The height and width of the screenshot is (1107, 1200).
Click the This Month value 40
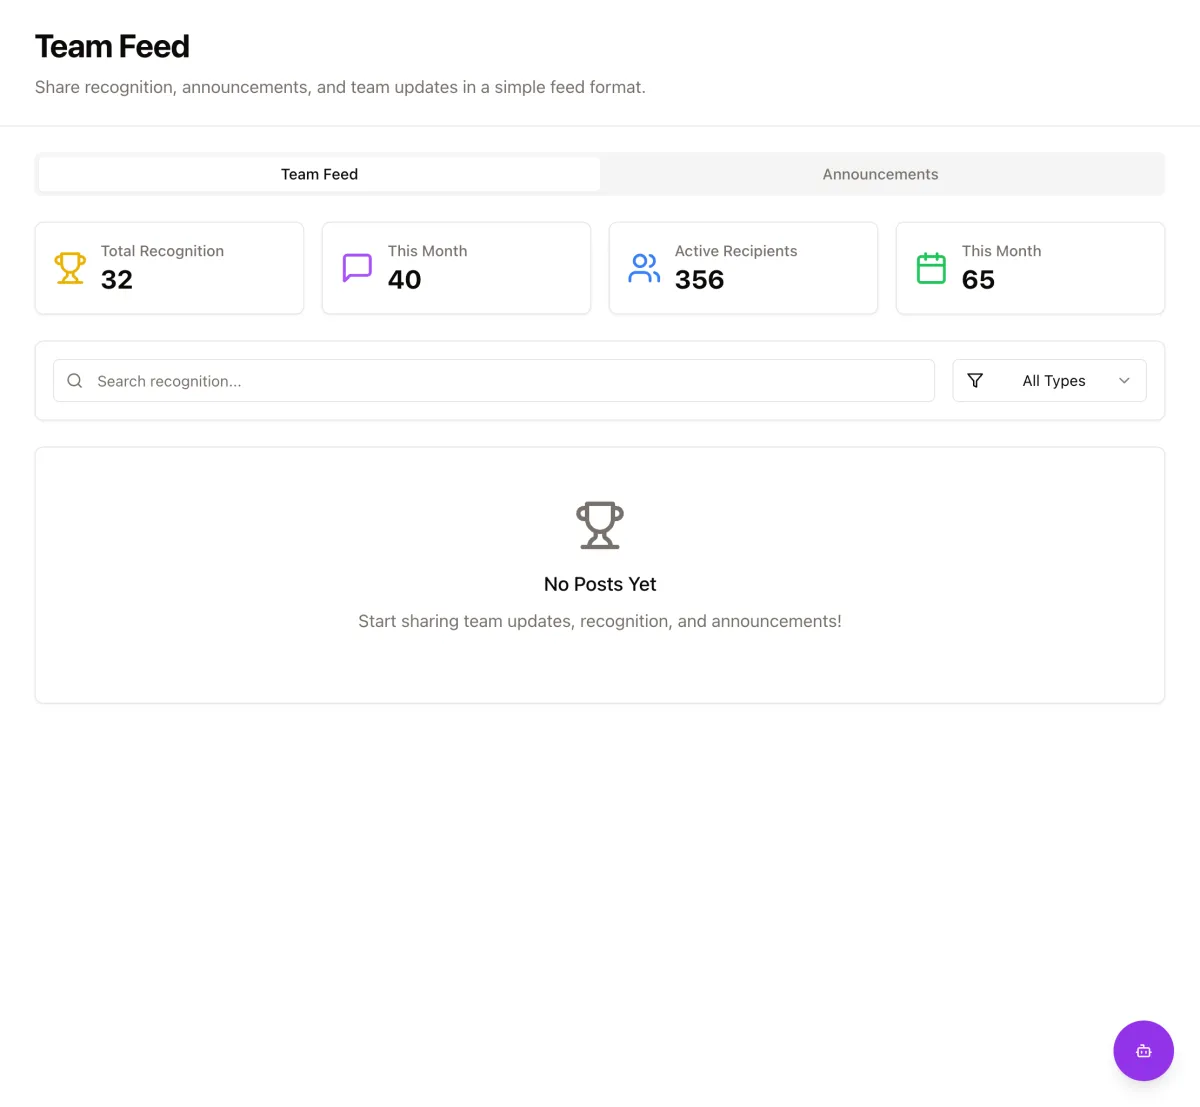click(404, 280)
